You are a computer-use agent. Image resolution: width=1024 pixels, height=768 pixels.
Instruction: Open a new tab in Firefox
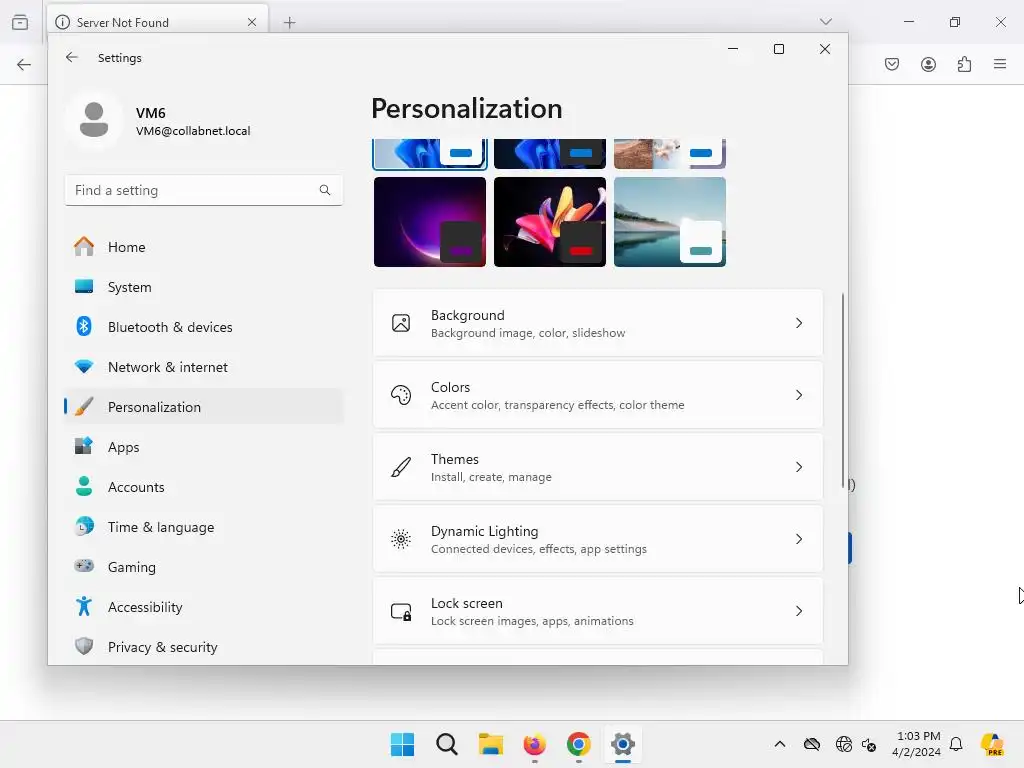pyautogui.click(x=290, y=23)
